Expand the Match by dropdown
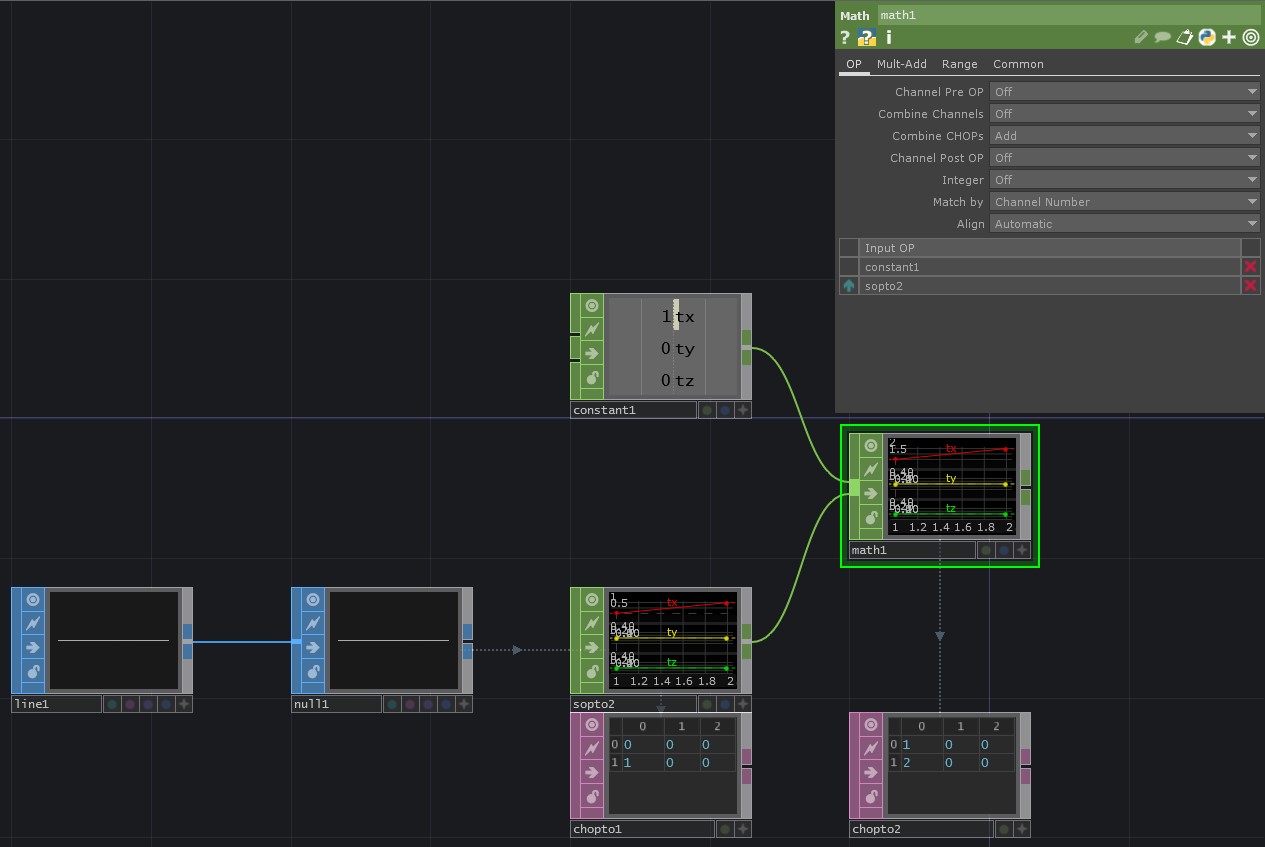 [x=1124, y=202]
